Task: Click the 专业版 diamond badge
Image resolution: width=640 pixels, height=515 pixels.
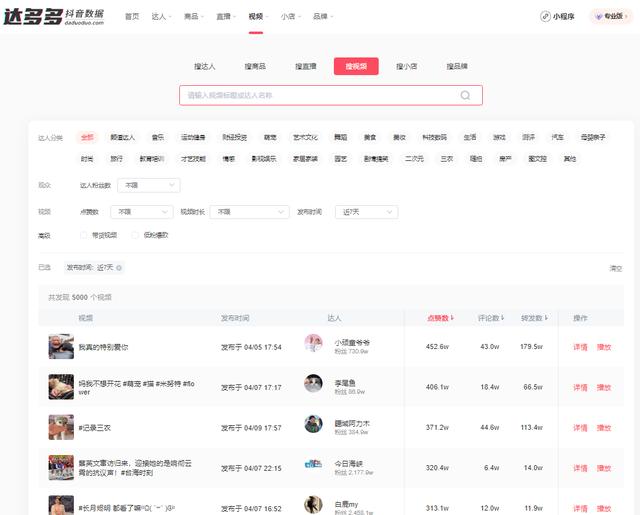Action: pyautogui.click(x=611, y=16)
